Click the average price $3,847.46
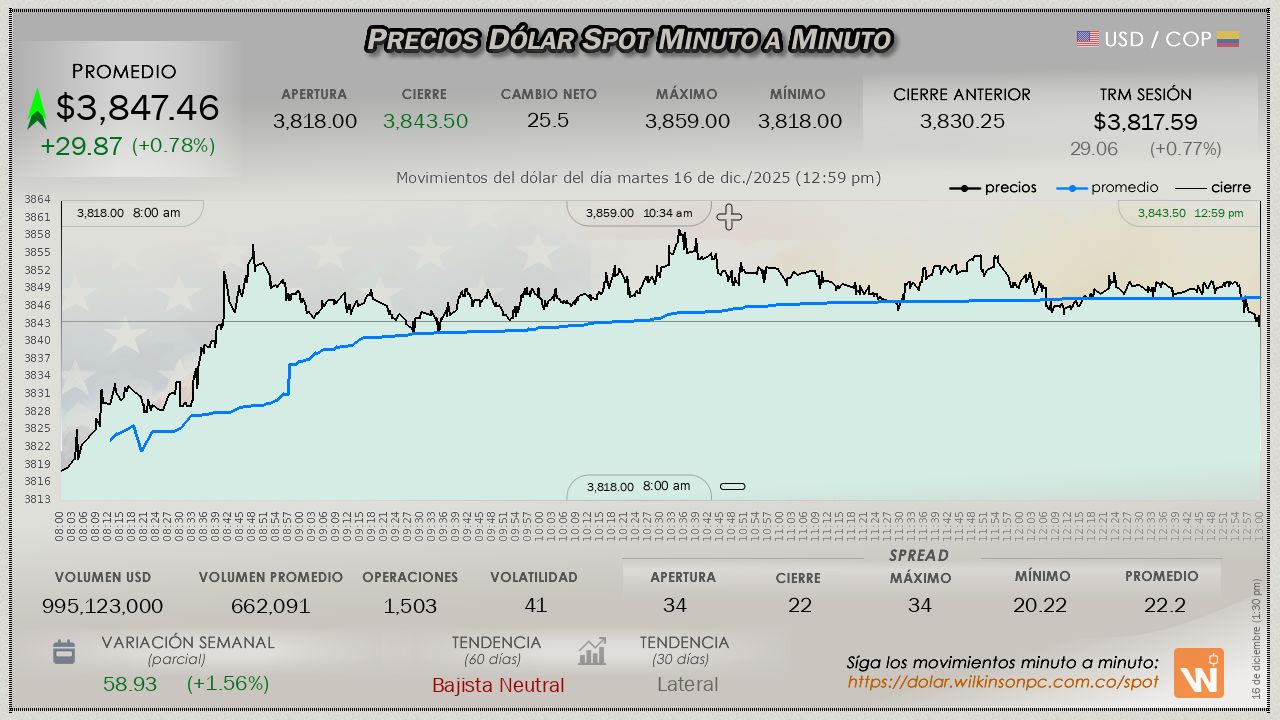The width and height of the screenshot is (1280, 720). (137, 108)
